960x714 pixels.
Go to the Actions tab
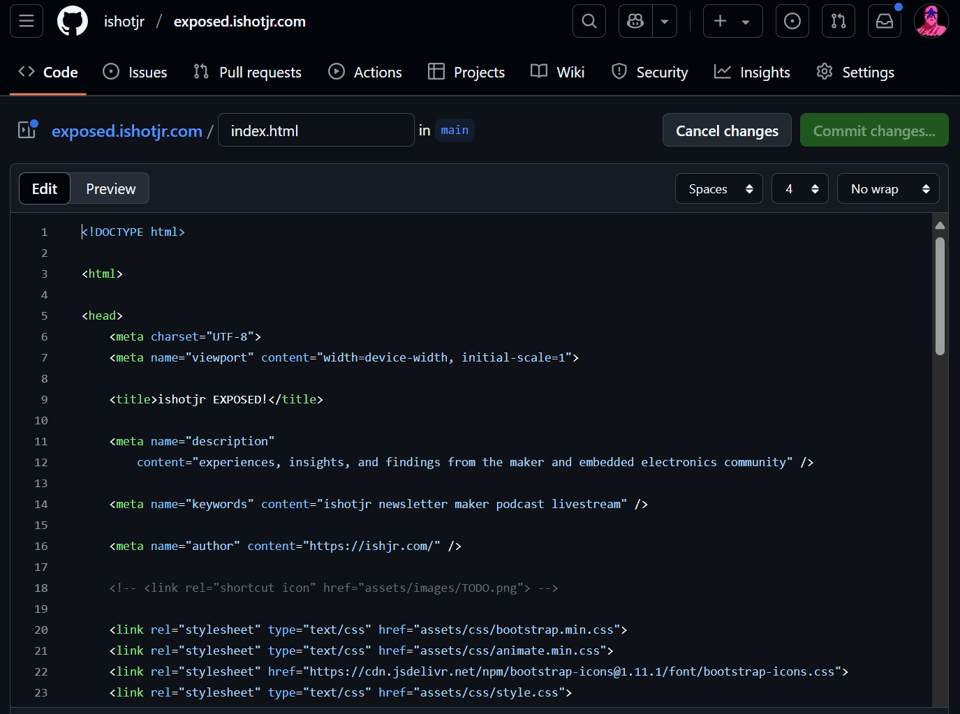(x=365, y=72)
